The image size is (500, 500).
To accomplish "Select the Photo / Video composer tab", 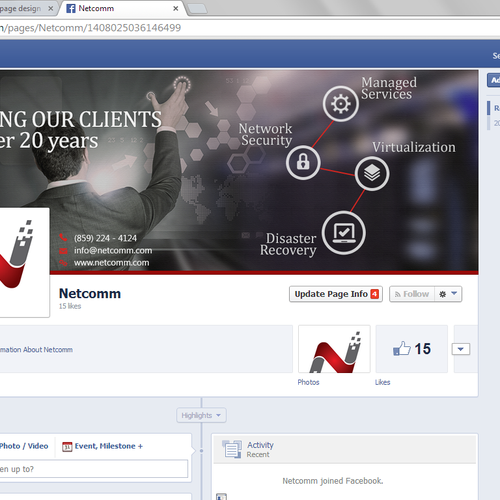I will pyautogui.click(x=24, y=446).
